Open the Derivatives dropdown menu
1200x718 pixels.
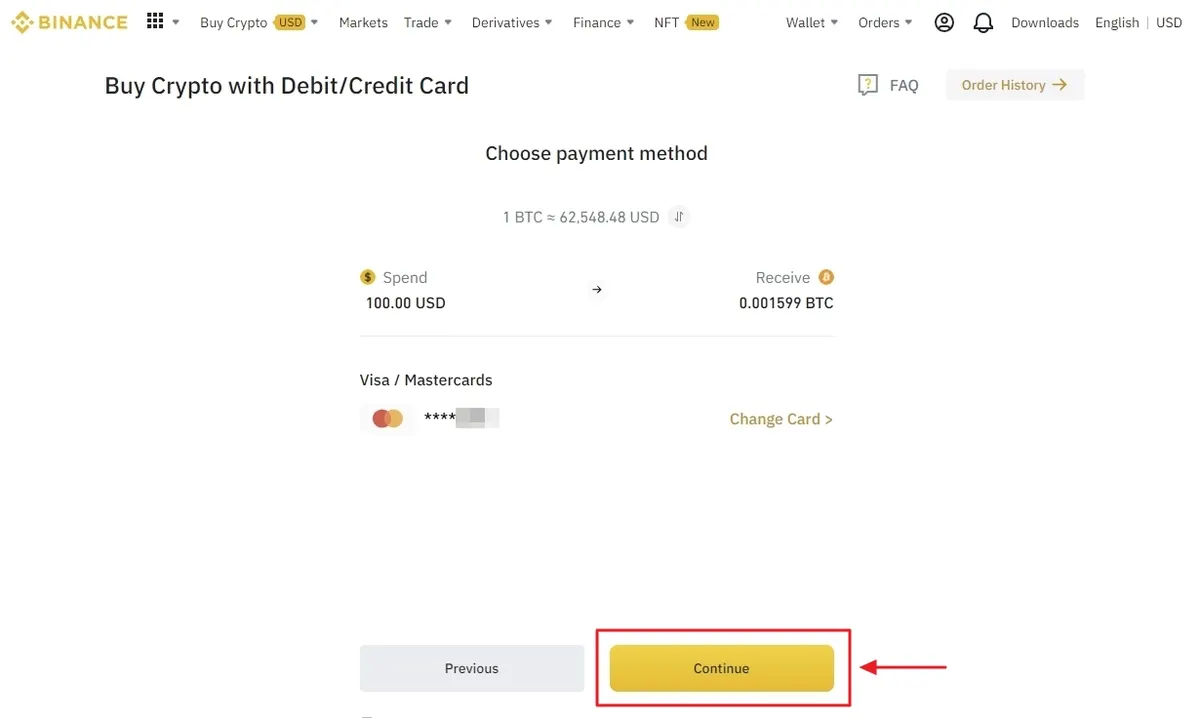pyautogui.click(x=512, y=22)
